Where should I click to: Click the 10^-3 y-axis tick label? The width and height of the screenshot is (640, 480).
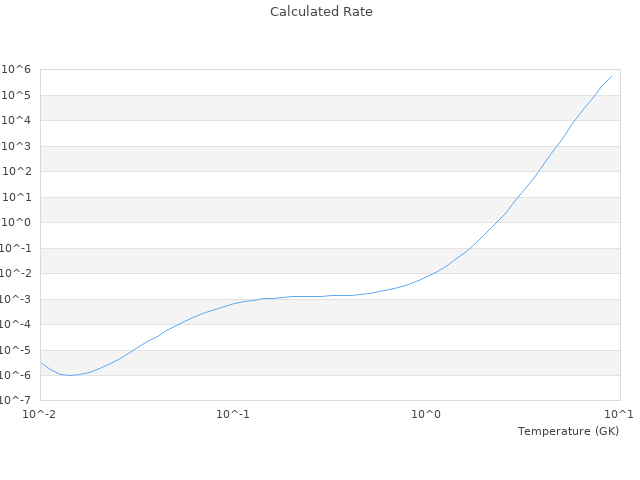[16, 299]
